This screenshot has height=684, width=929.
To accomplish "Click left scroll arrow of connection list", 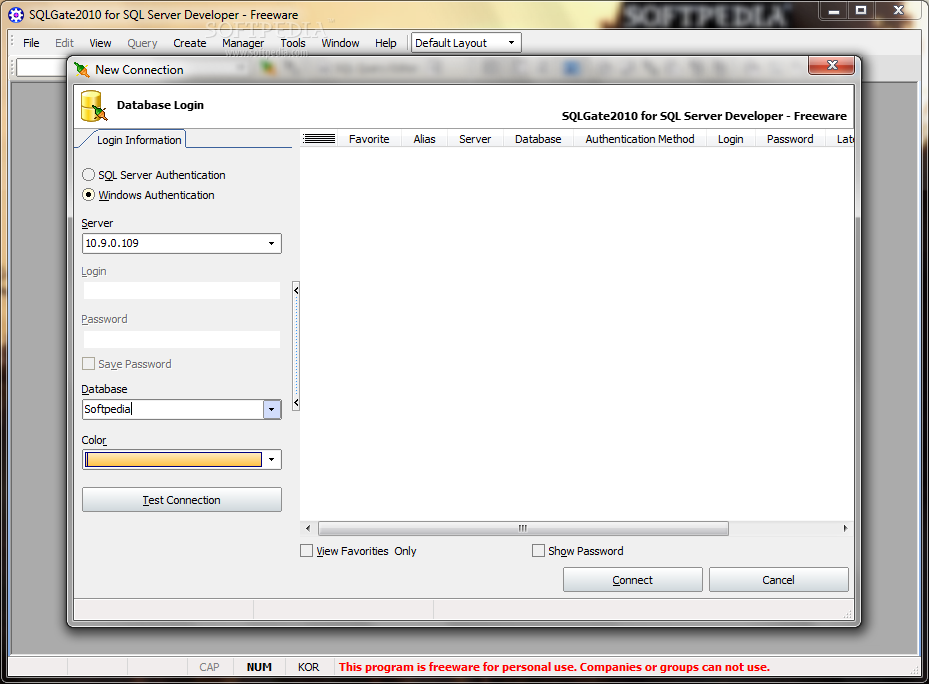I will point(307,528).
